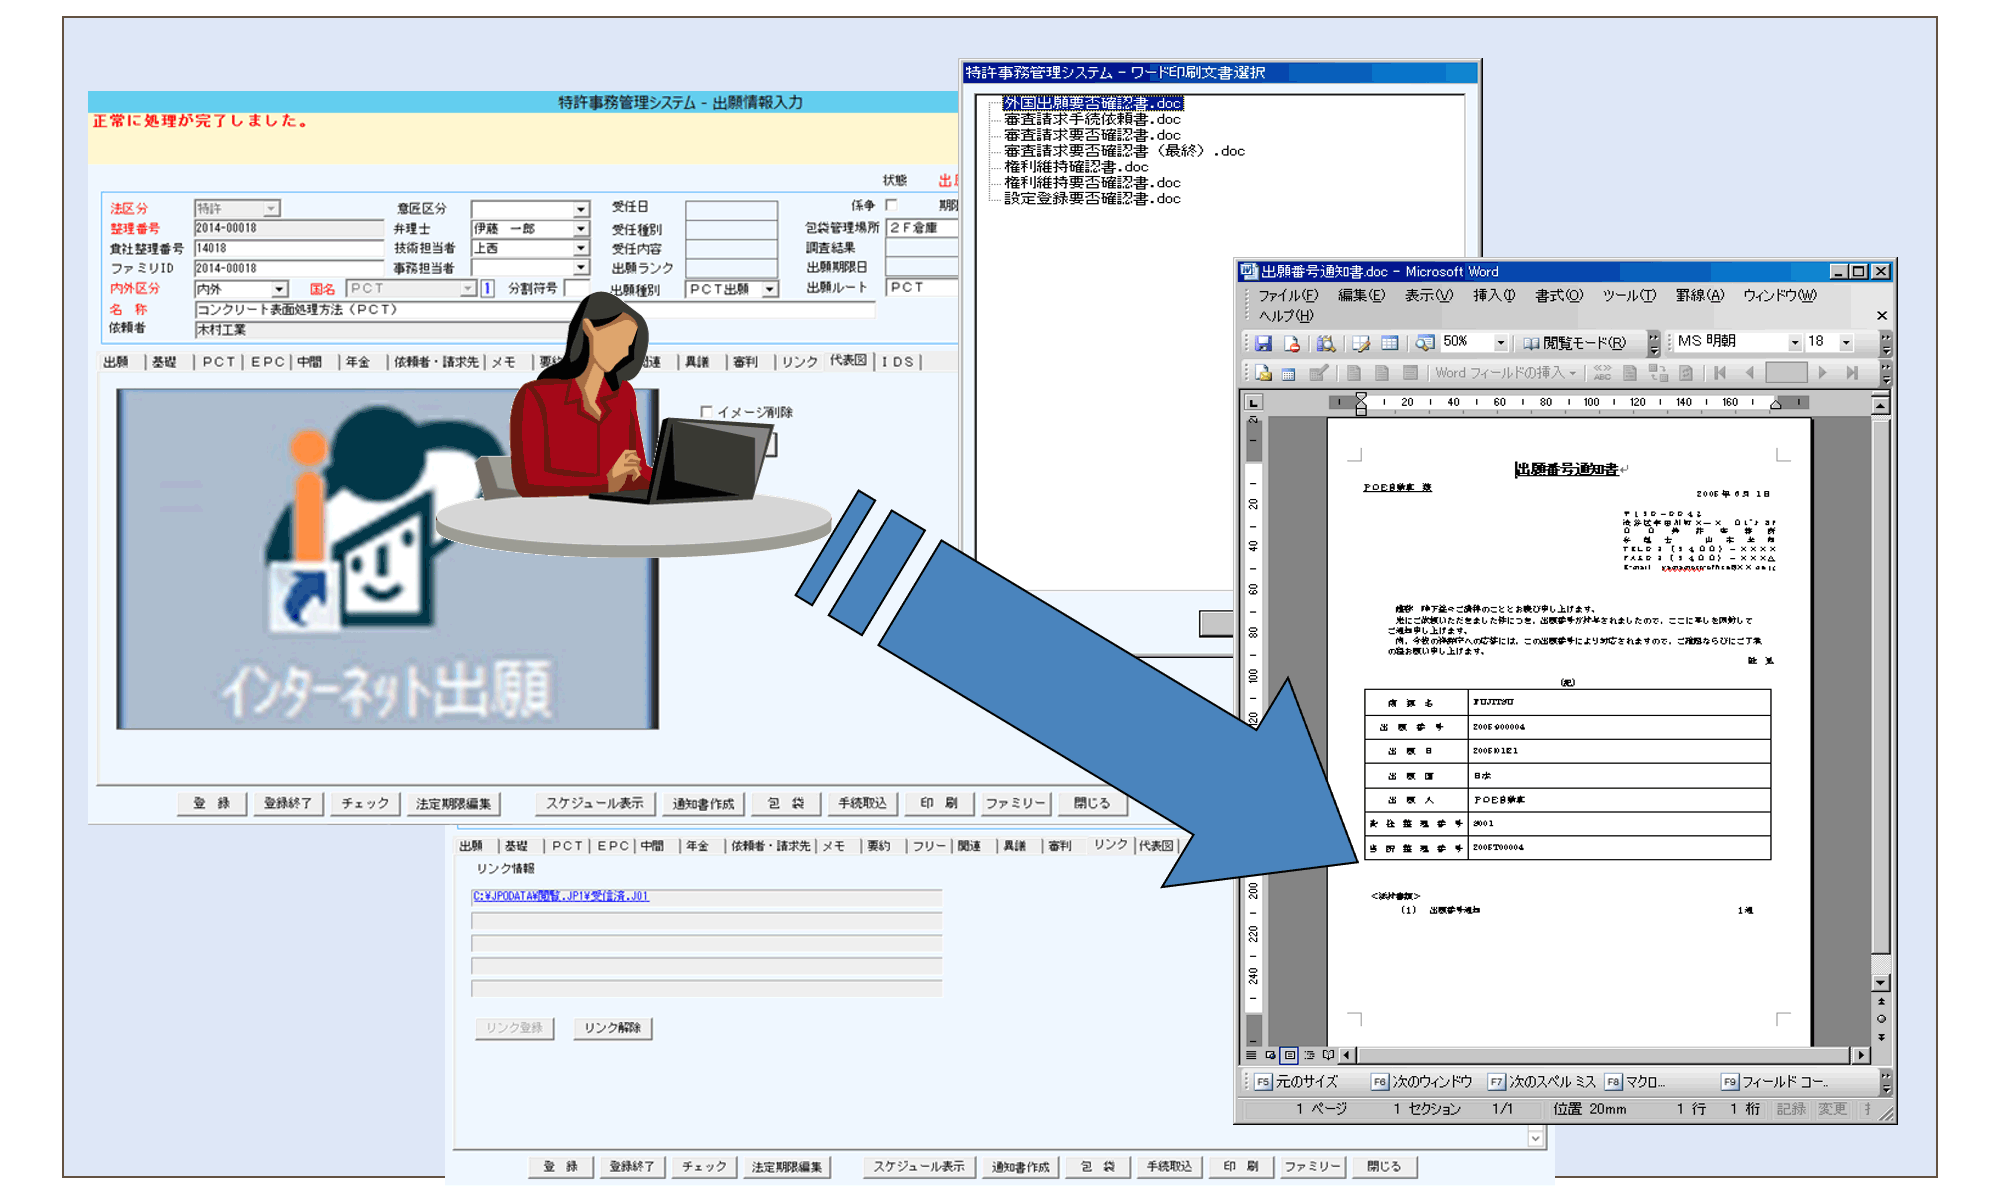This screenshot has width=2000, height=1200.
Task: Enable the イメージ削除 checkbox
Action: (x=707, y=412)
